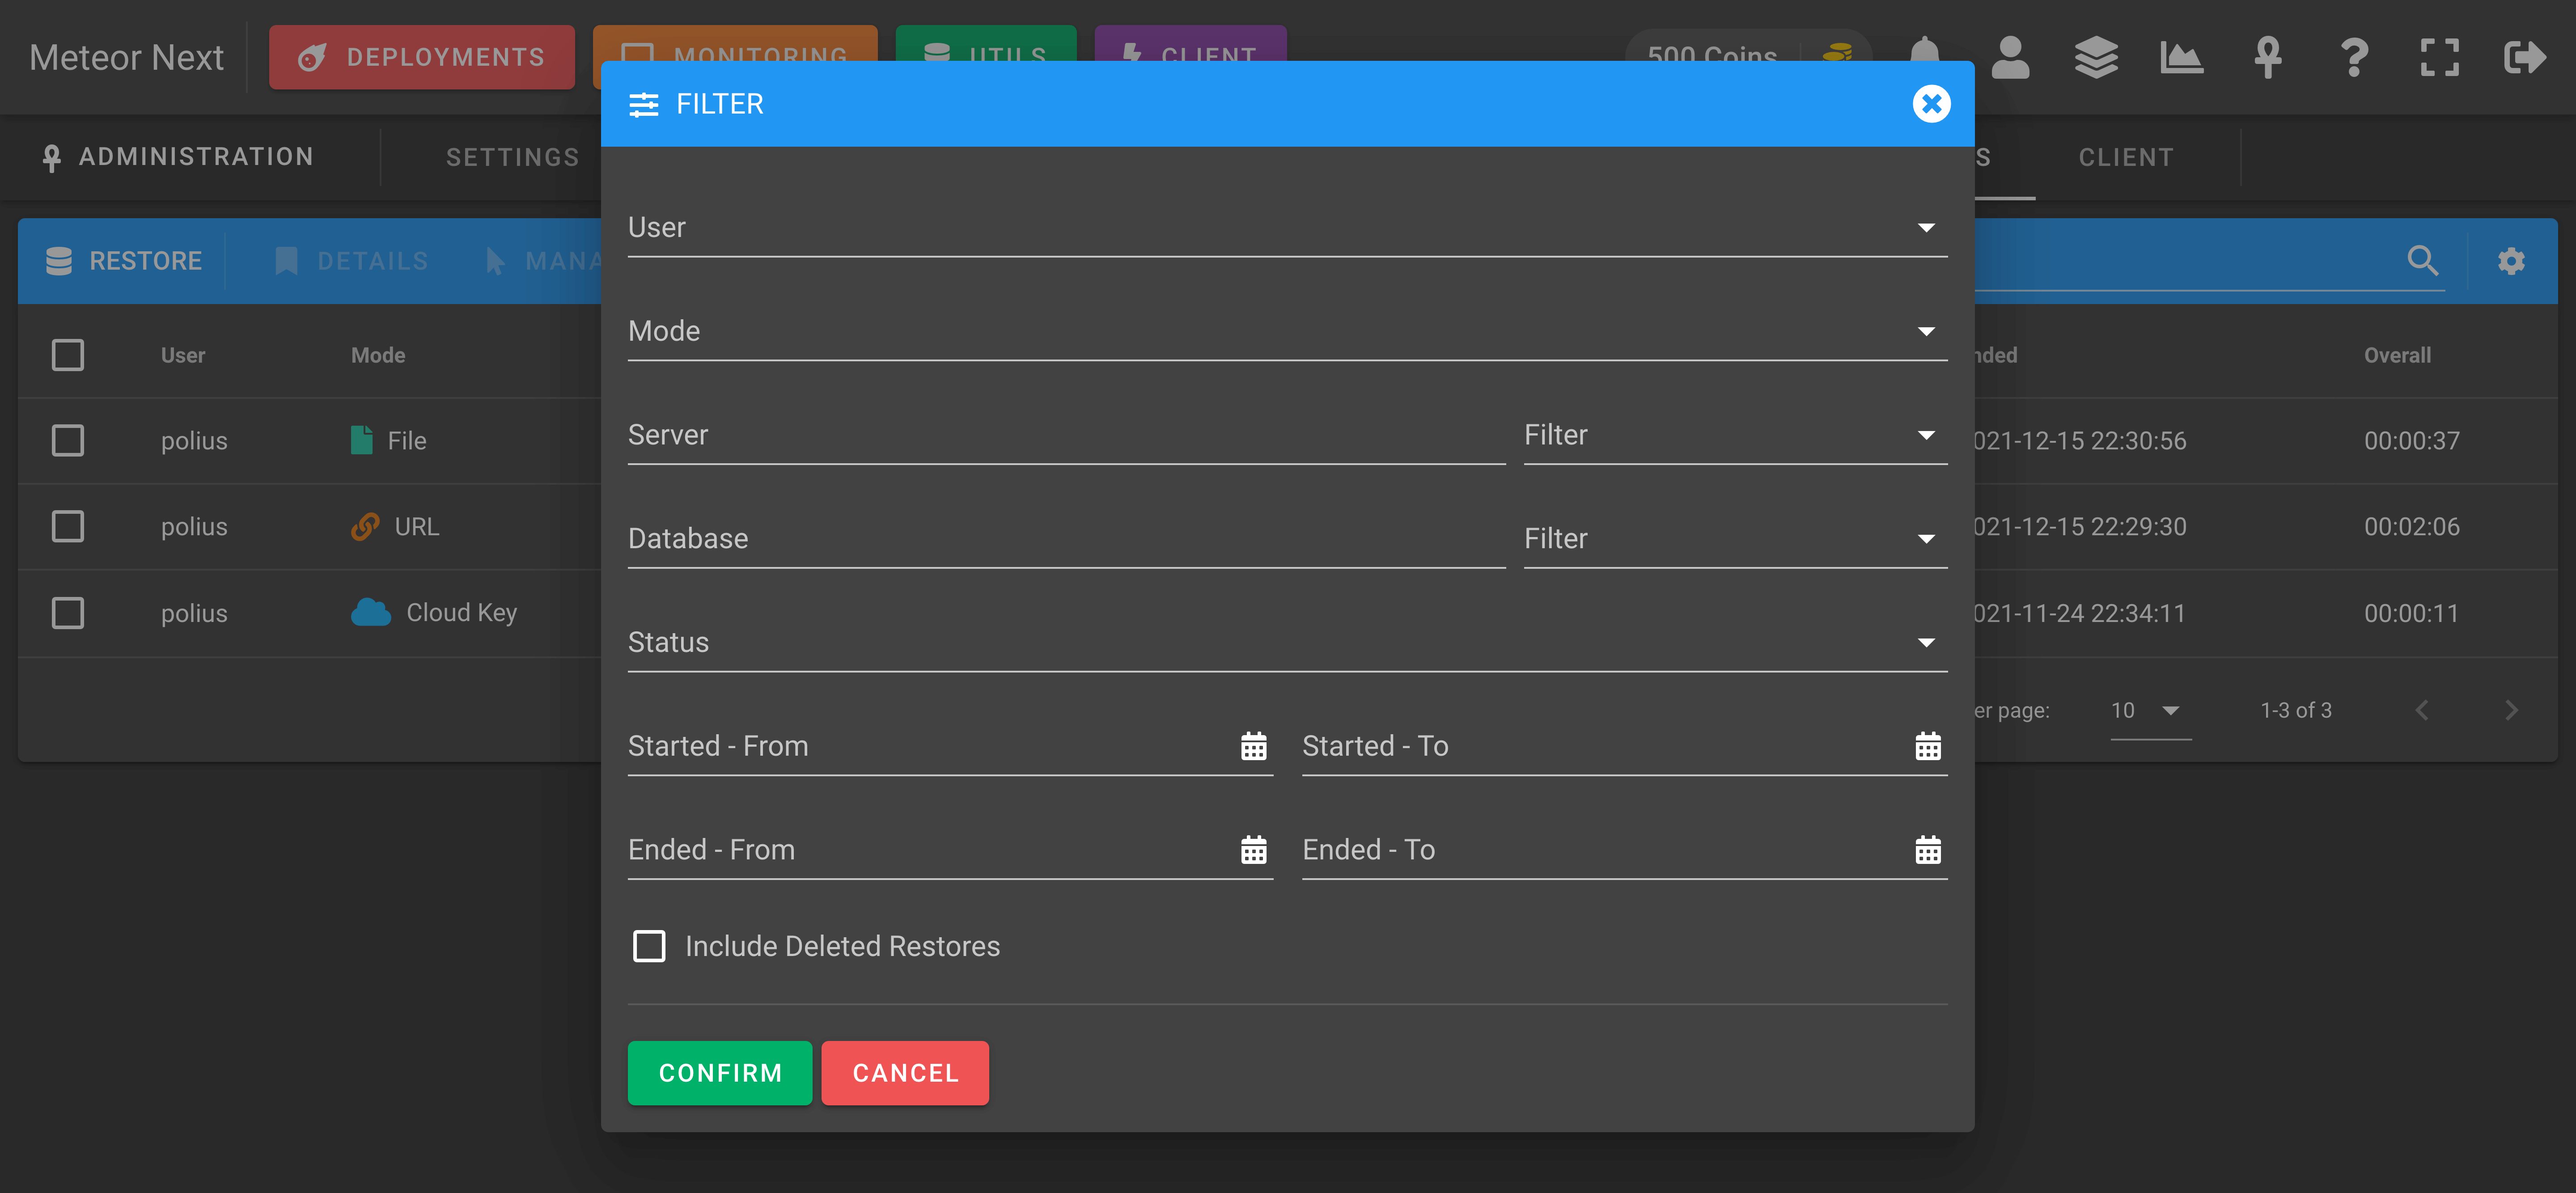Switch to the Settings tab

click(x=512, y=157)
